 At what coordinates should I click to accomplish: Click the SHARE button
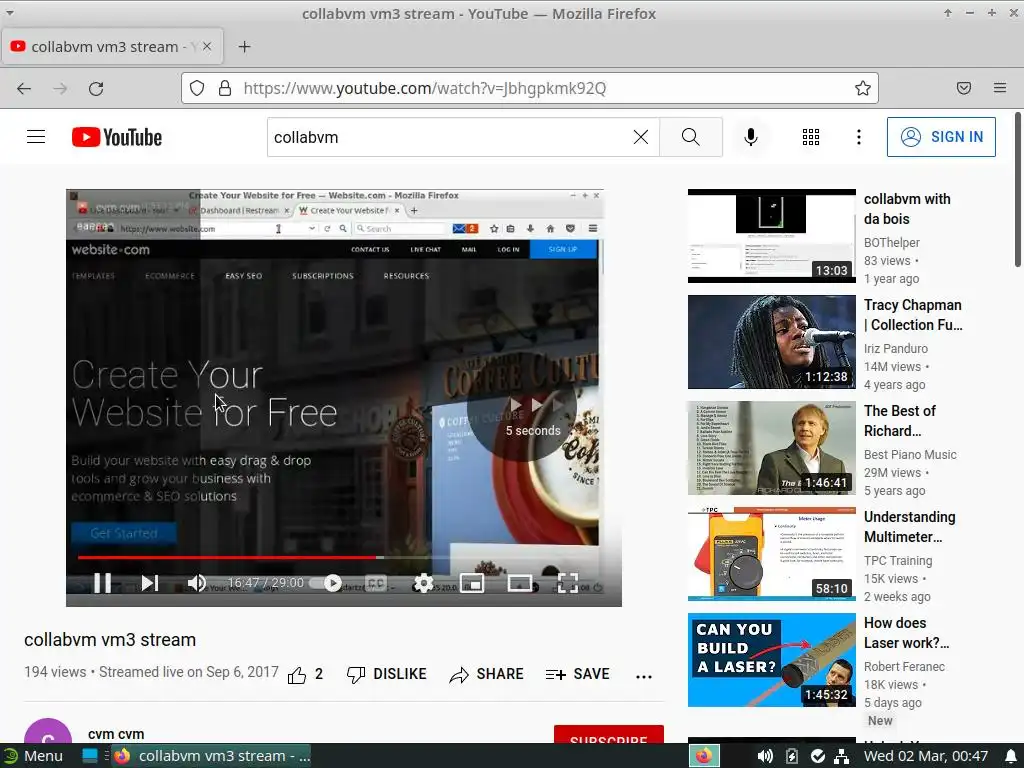pos(486,675)
